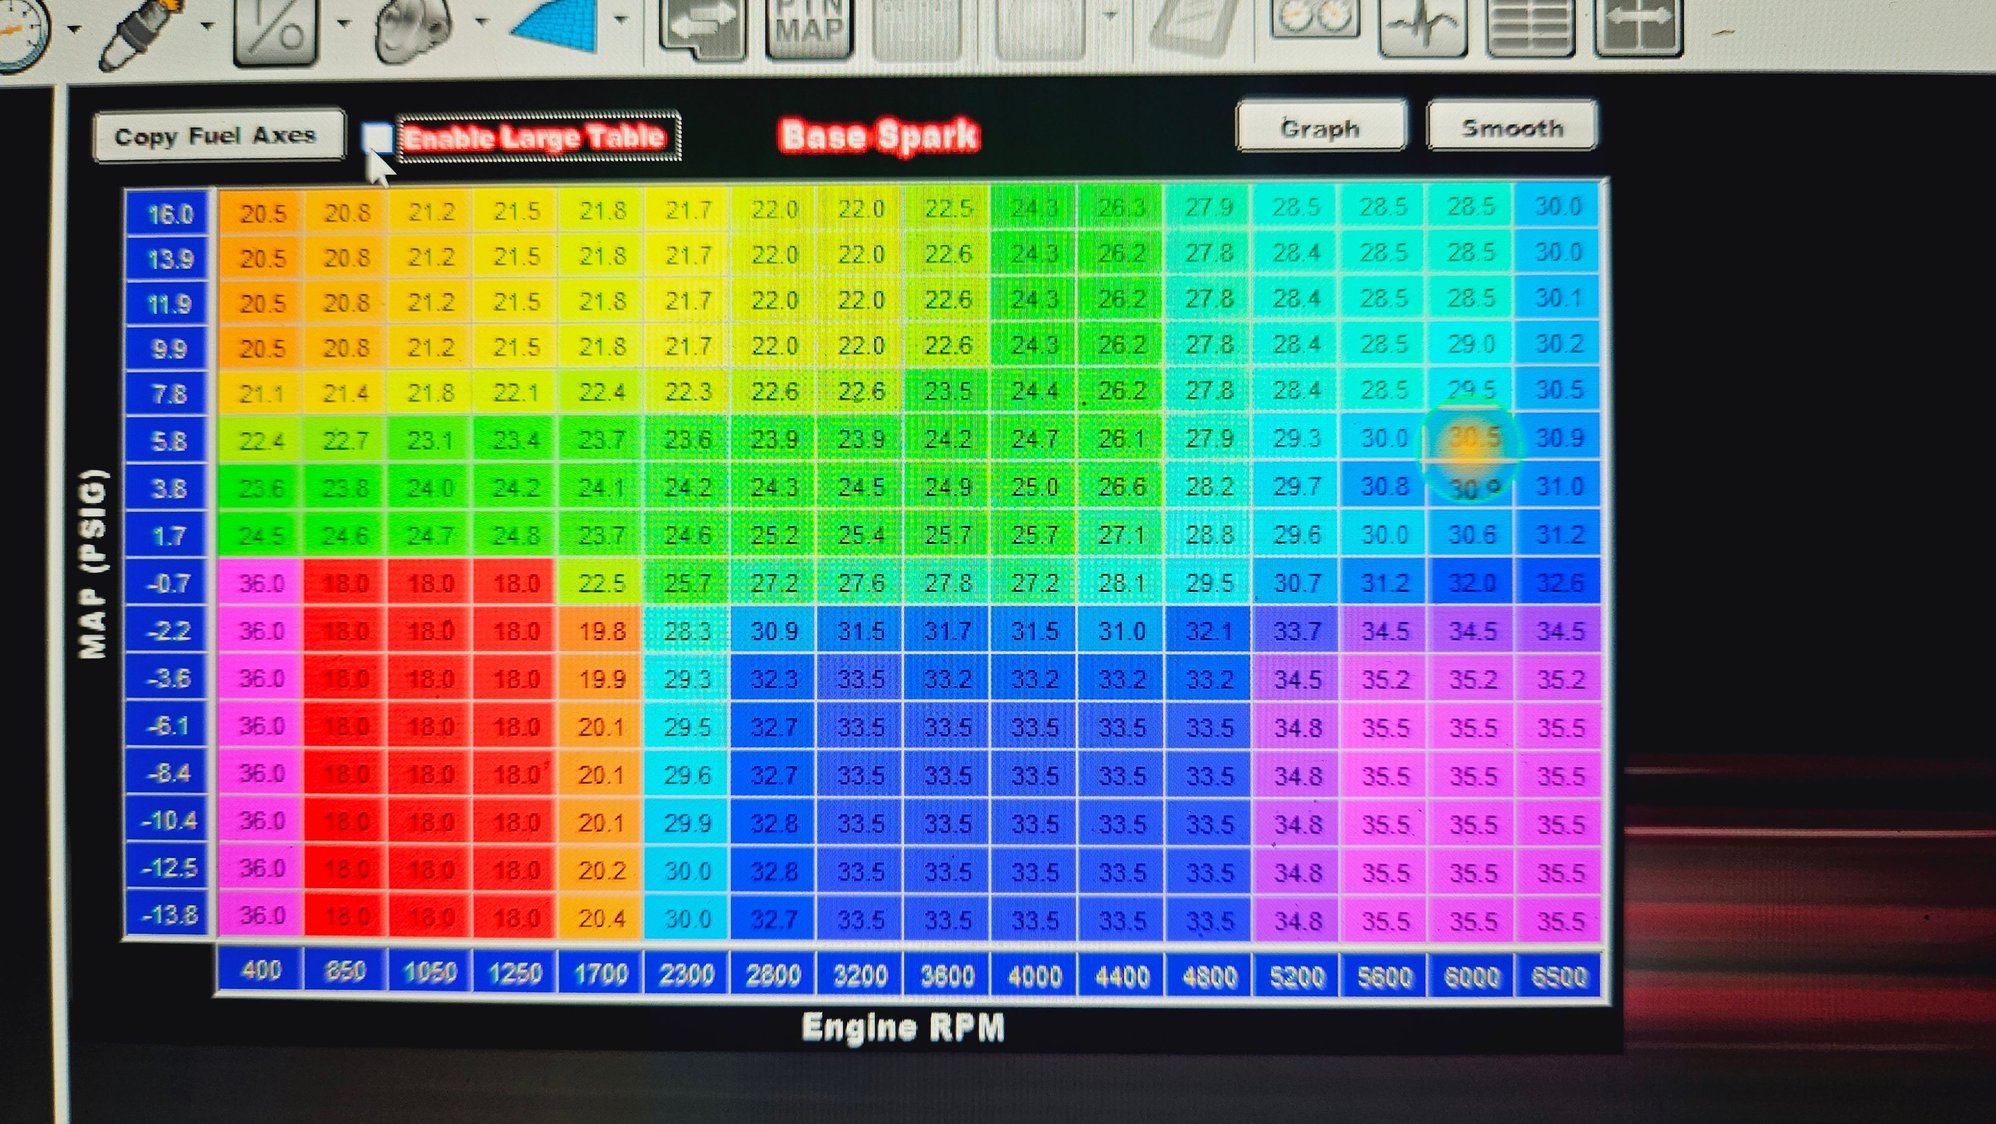Click the percent-symbol toolbar icon
This screenshot has height=1124, width=1996.
[275, 30]
